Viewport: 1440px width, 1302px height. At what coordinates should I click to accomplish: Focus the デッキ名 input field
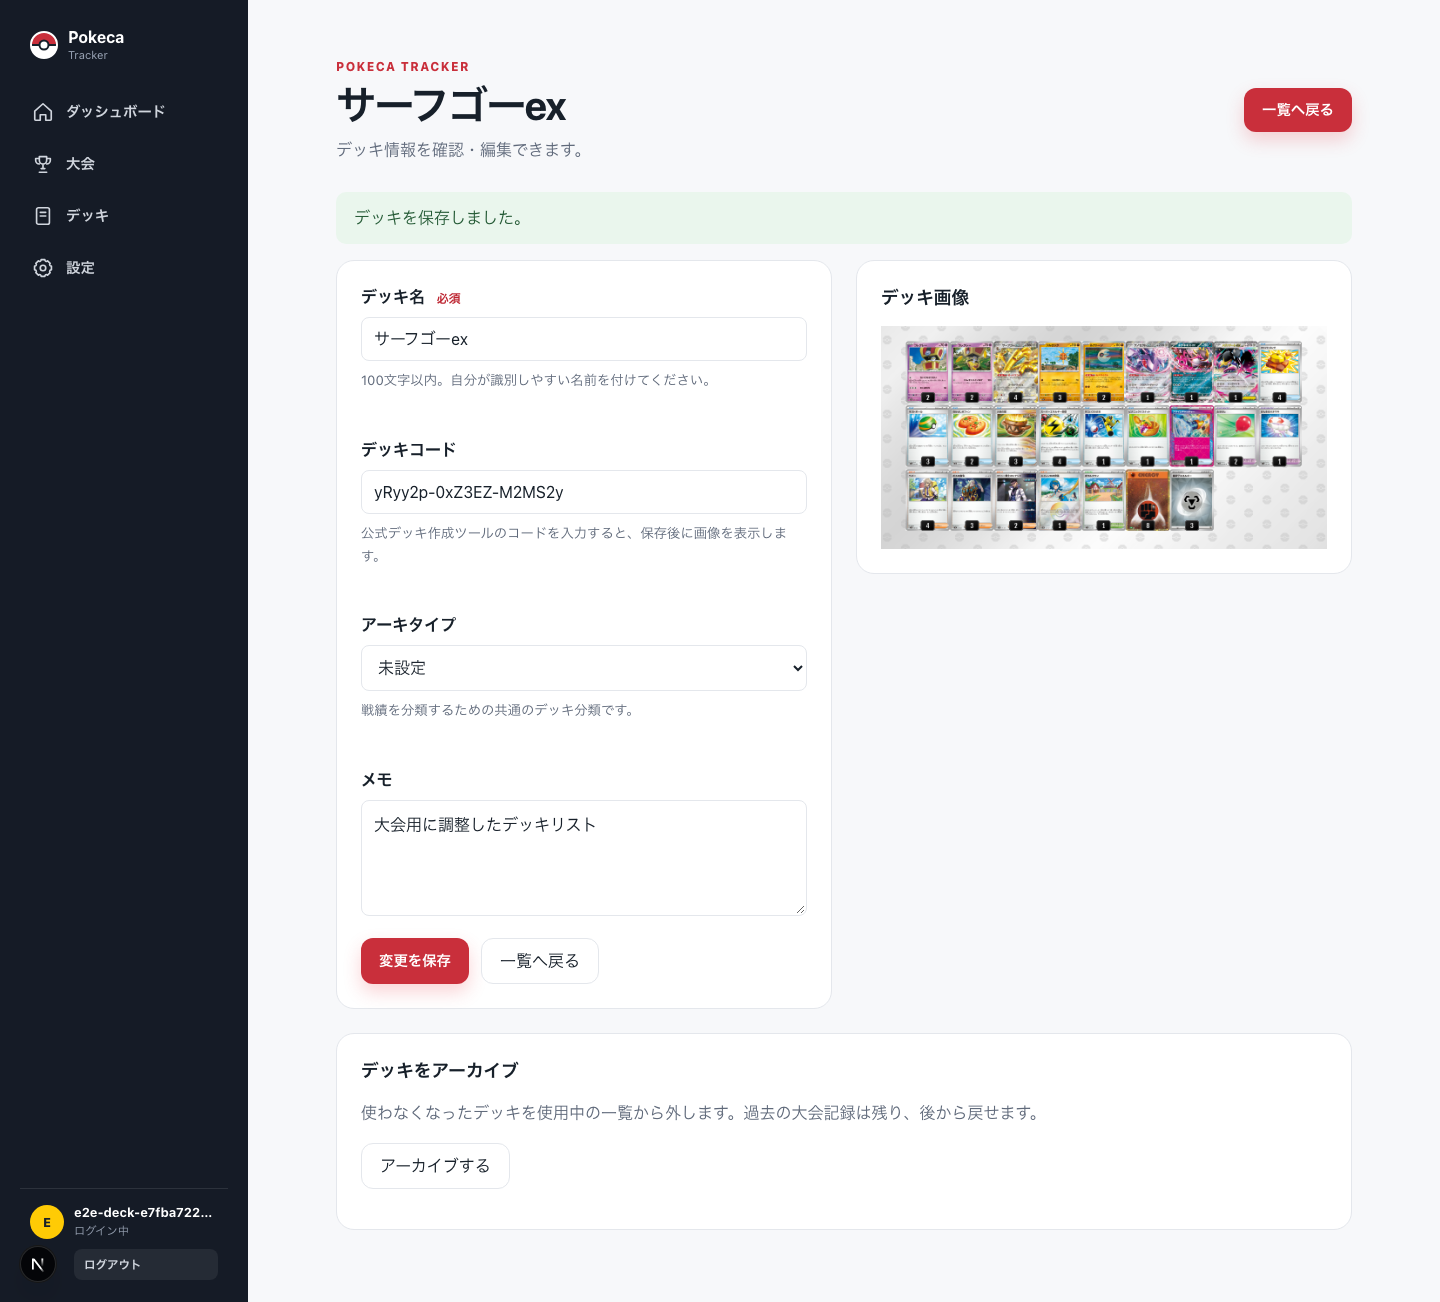click(x=584, y=339)
